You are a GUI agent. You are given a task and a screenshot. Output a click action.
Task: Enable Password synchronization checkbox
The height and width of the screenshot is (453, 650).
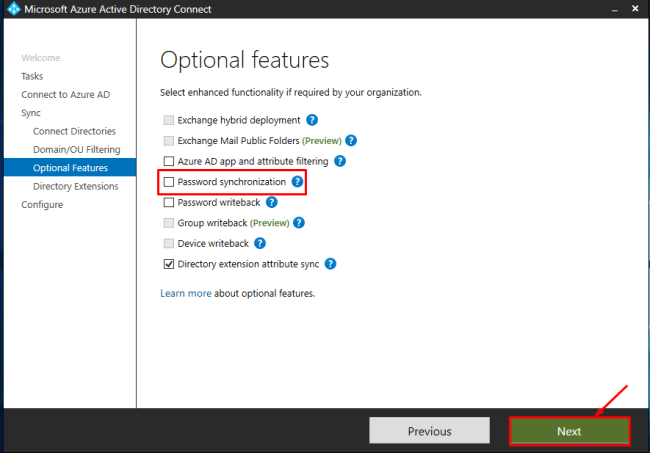(169, 182)
